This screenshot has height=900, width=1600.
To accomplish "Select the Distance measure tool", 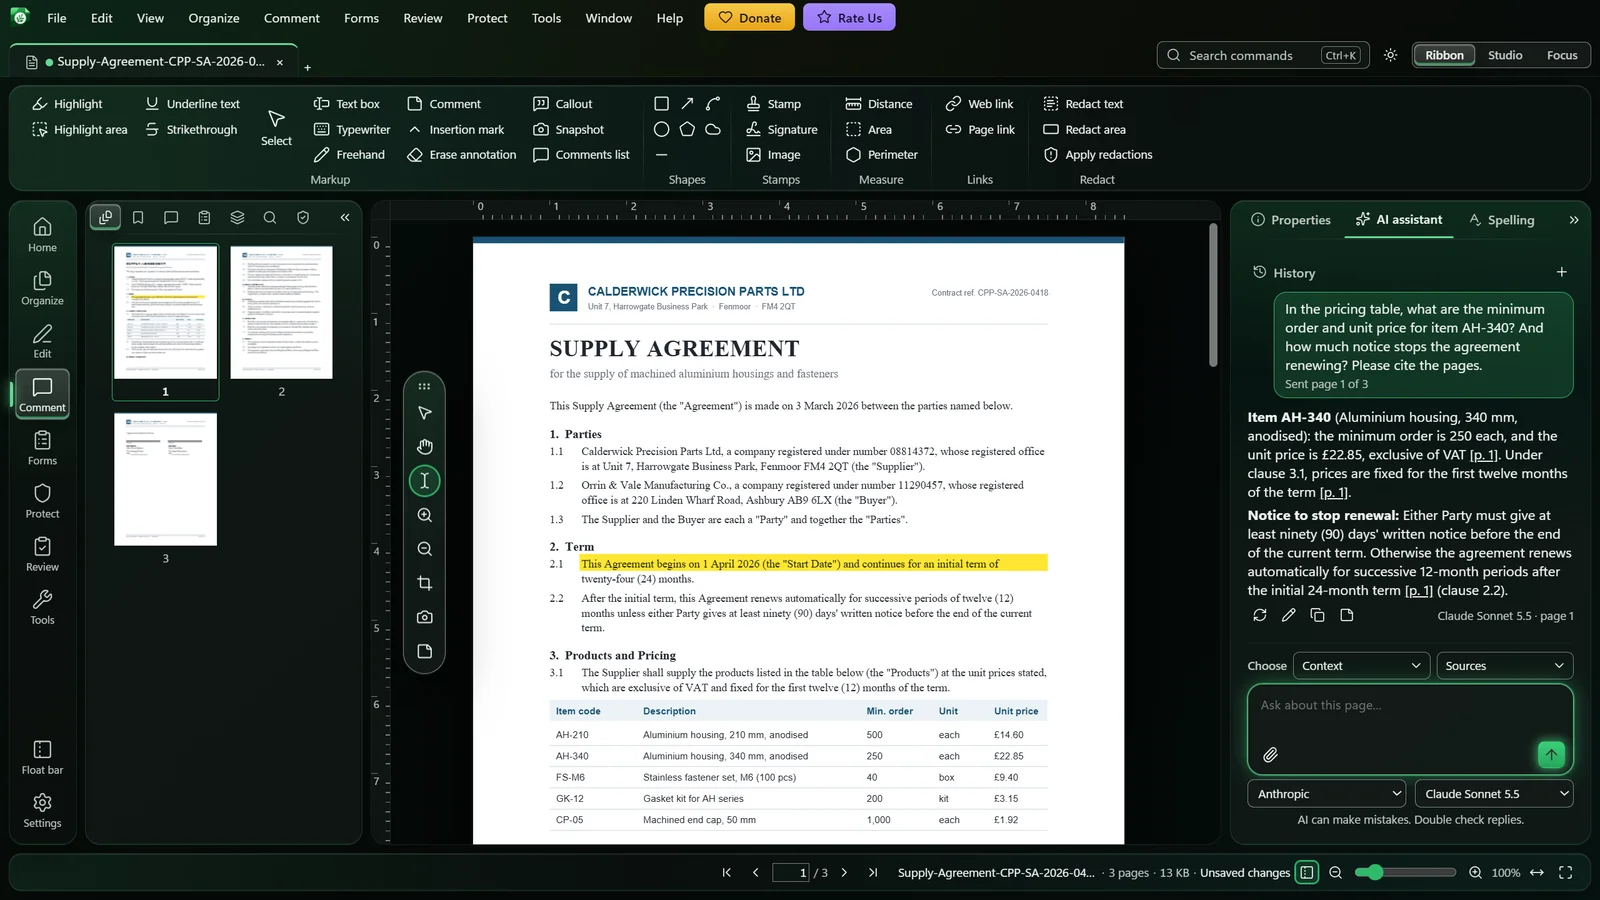I will point(879,104).
